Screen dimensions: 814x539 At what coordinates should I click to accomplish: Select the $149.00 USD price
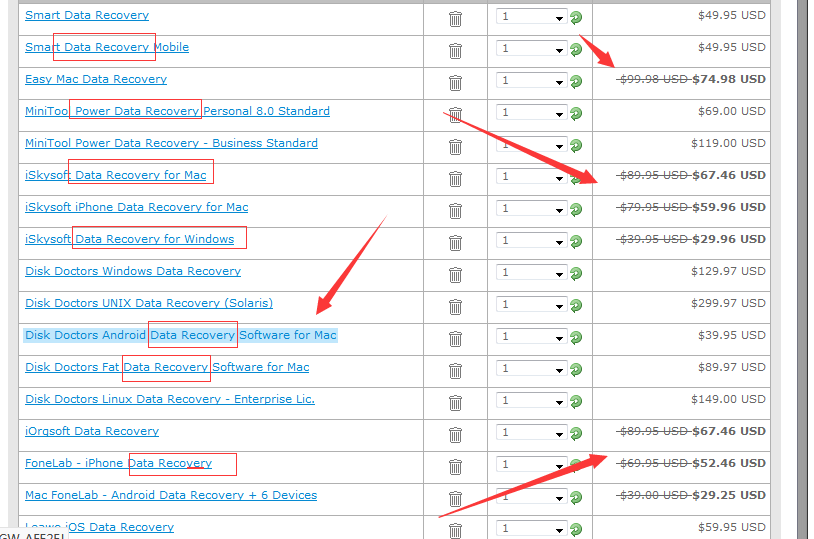coord(728,399)
